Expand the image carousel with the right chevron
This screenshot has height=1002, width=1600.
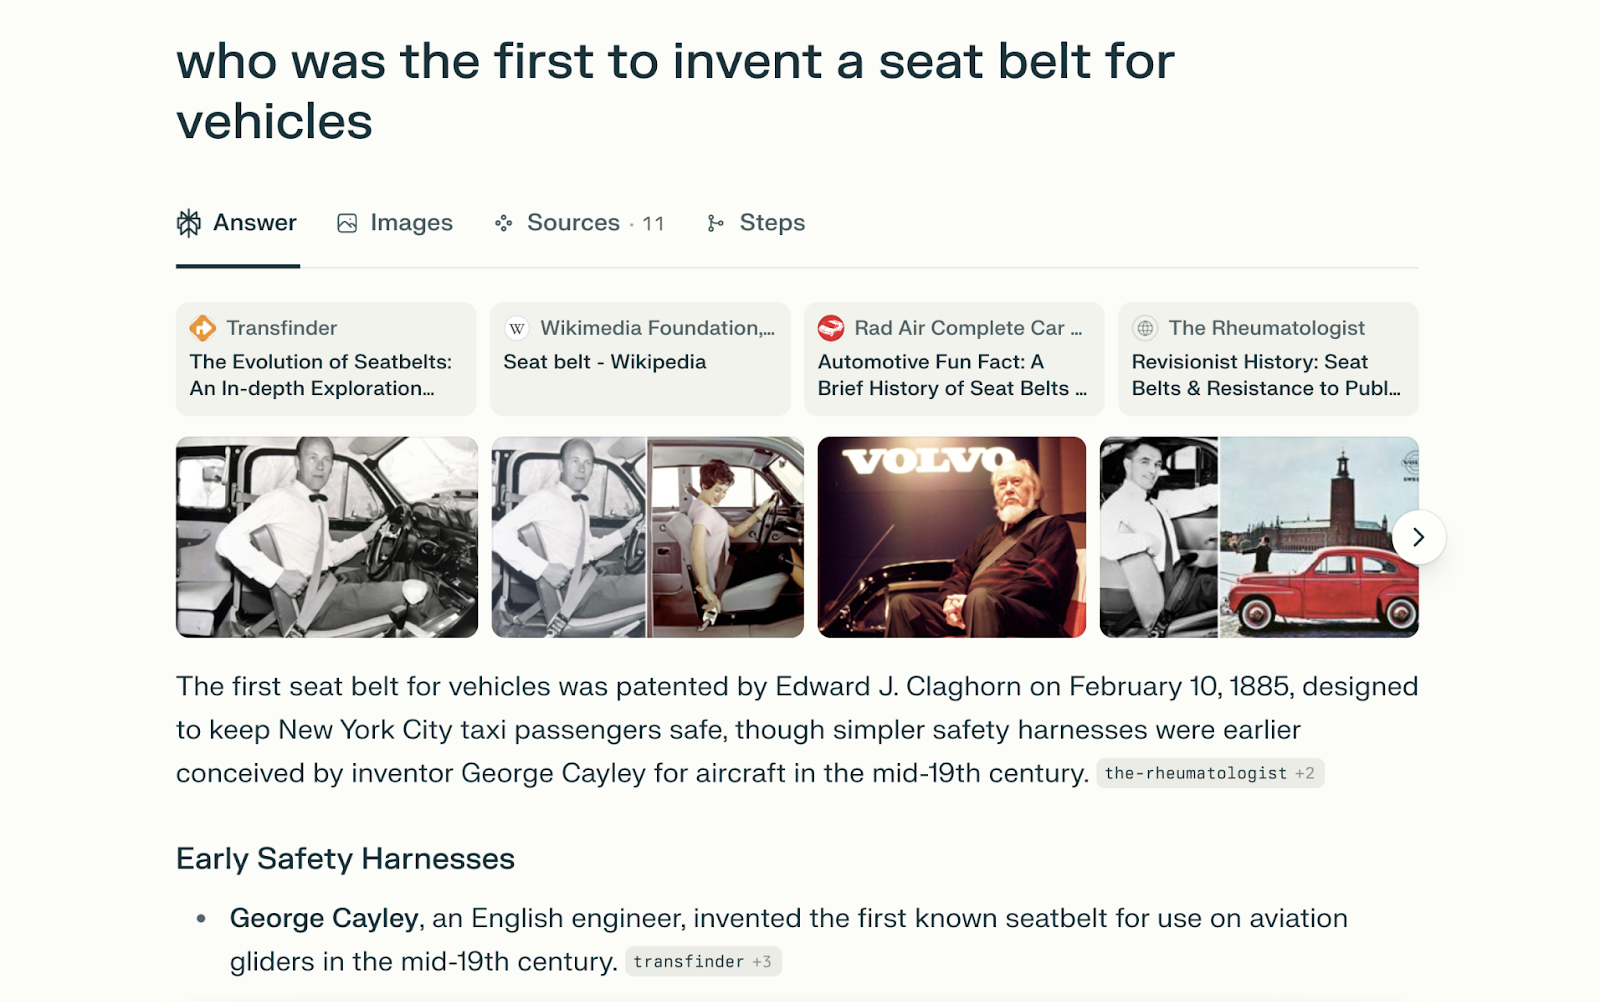pyautogui.click(x=1417, y=537)
